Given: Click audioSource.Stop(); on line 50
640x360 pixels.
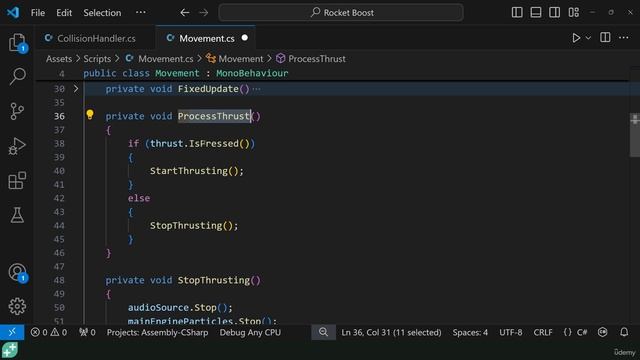Looking at the screenshot, I should (180, 307).
